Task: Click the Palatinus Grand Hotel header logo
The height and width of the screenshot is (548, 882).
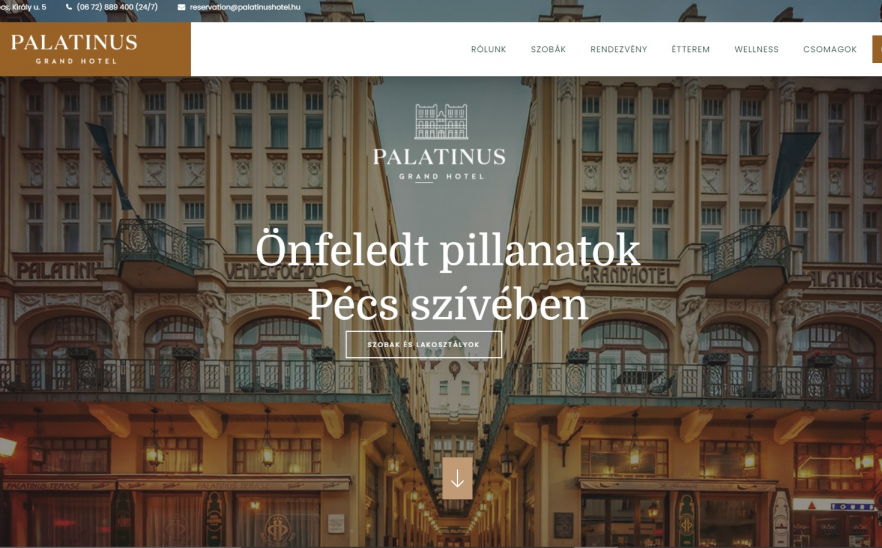Action: coord(95,49)
